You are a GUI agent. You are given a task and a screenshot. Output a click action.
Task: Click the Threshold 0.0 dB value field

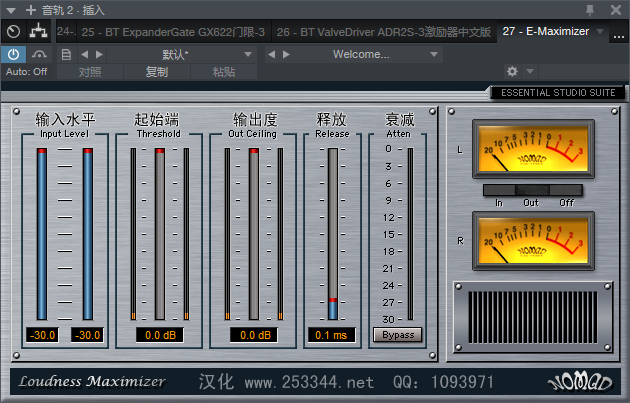tap(157, 335)
